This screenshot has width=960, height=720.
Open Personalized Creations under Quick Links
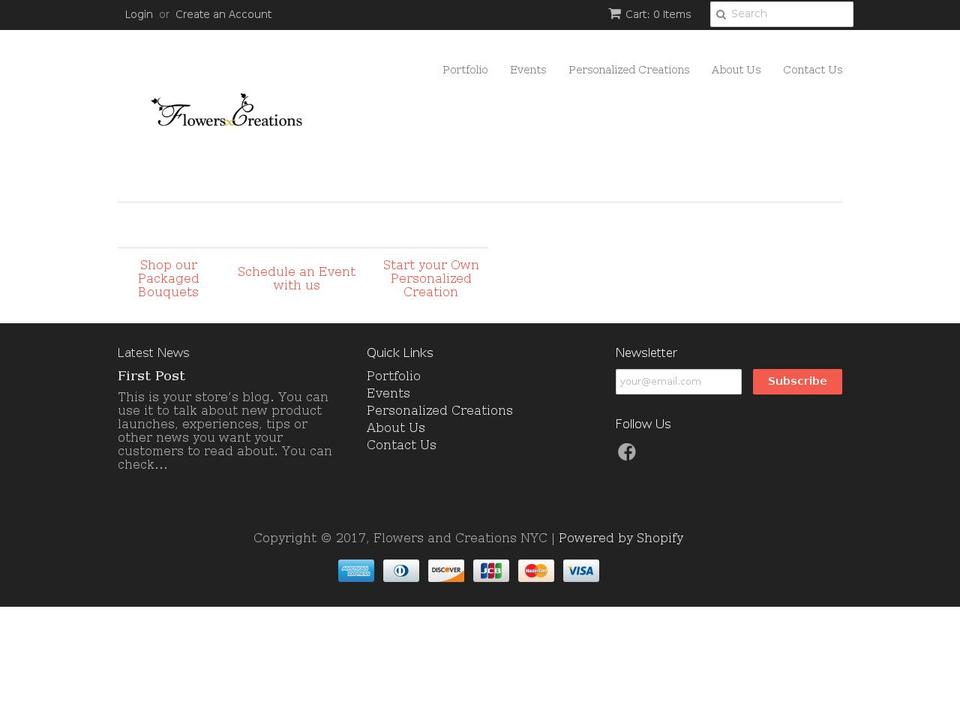tap(440, 410)
